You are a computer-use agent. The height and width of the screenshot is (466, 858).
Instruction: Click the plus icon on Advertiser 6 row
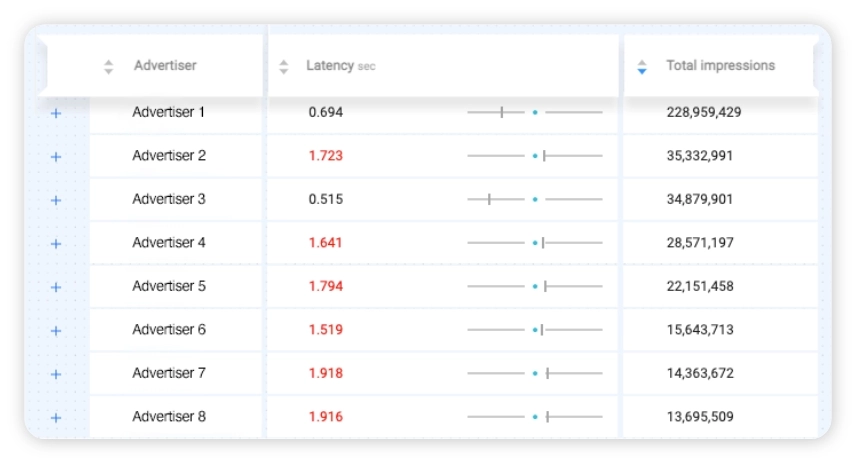tap(56, 331)
